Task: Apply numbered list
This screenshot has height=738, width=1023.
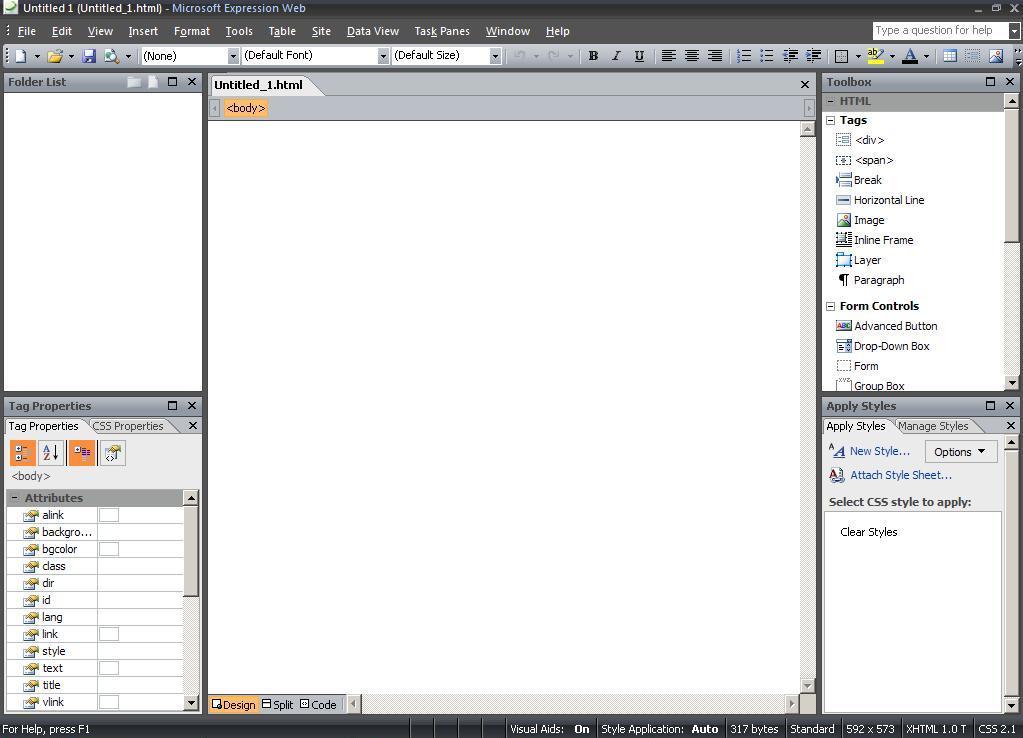Action: [x=744, y=56]
